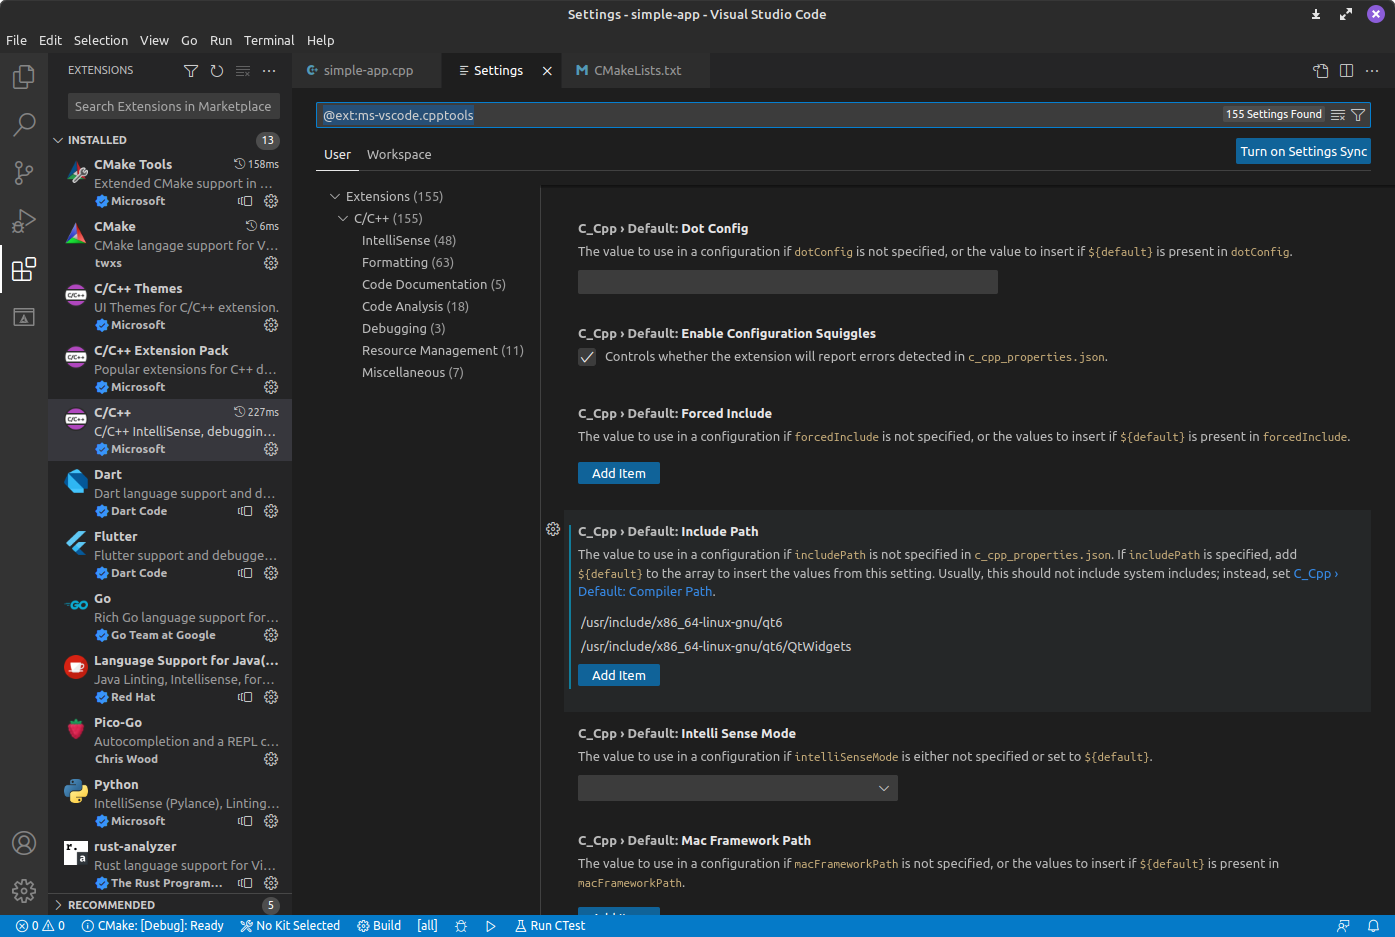This screenshot has height=937, width=1395.
Task: Expand the RECOMMENDED extensions section
Action: [170, 905]
